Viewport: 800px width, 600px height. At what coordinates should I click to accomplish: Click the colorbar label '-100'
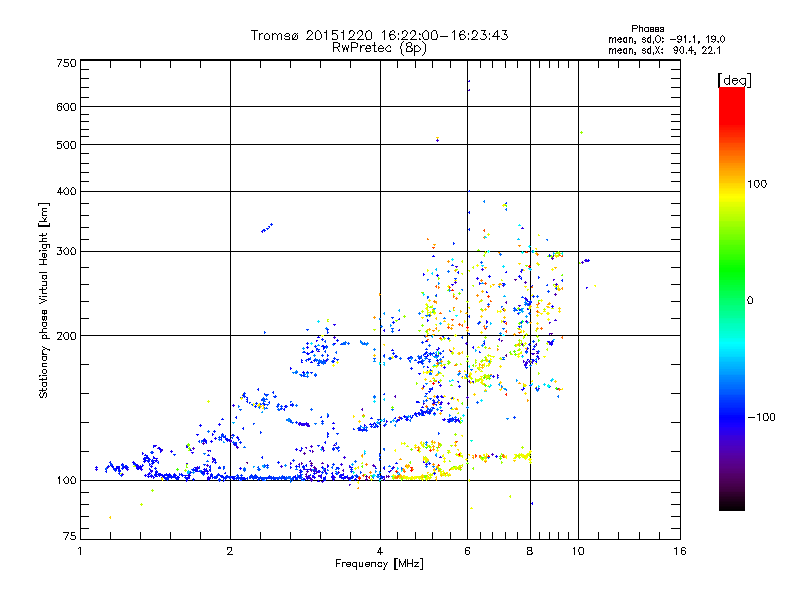pyautogui.click(x=761, y=417)
